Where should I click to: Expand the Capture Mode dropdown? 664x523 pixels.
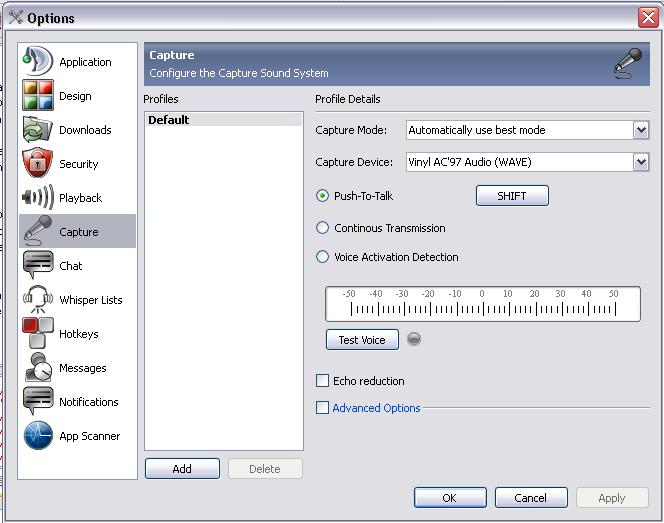tap(641, 130)
